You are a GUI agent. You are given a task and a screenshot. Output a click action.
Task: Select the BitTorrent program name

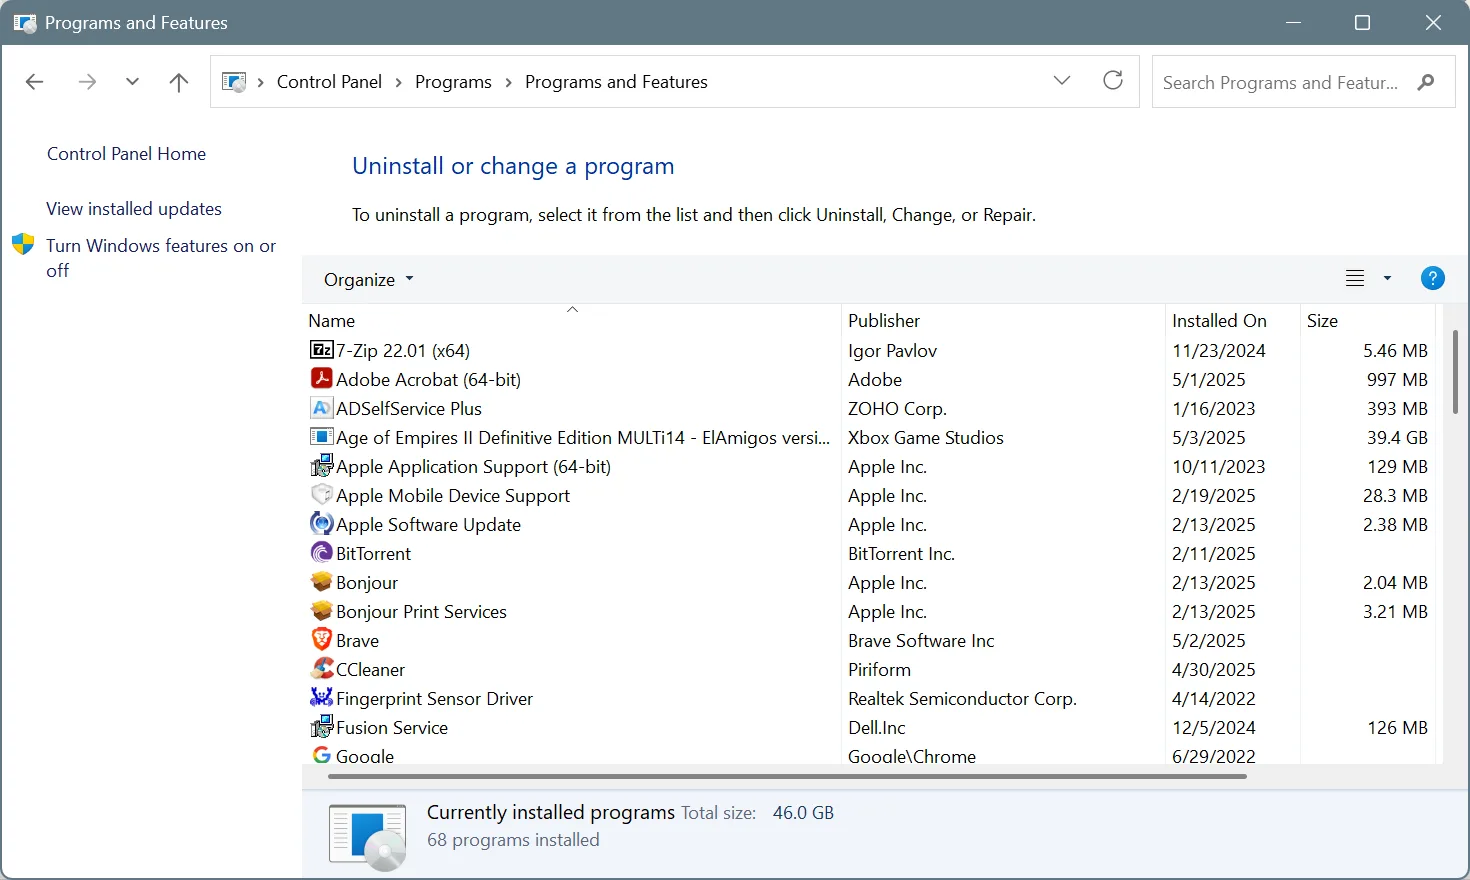click(x=373, y=553)
